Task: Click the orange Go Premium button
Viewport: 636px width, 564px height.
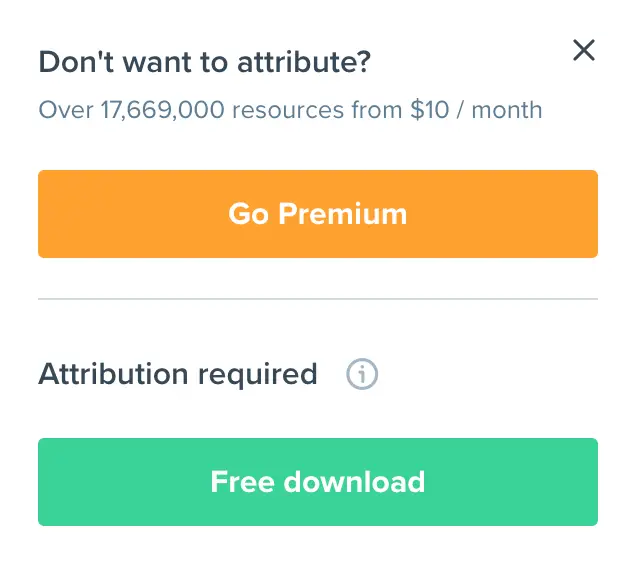Action: (318, 214)
